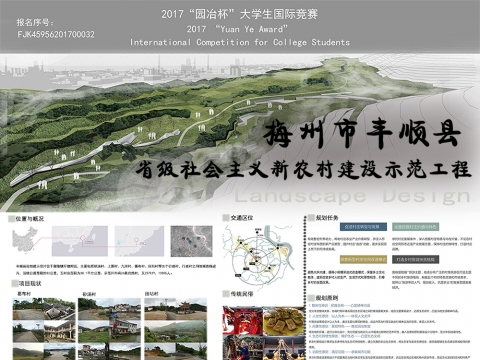Click the '项目现状' section heading
The height and width of the screenshot is (360, 480).
(x=30, y=284)
